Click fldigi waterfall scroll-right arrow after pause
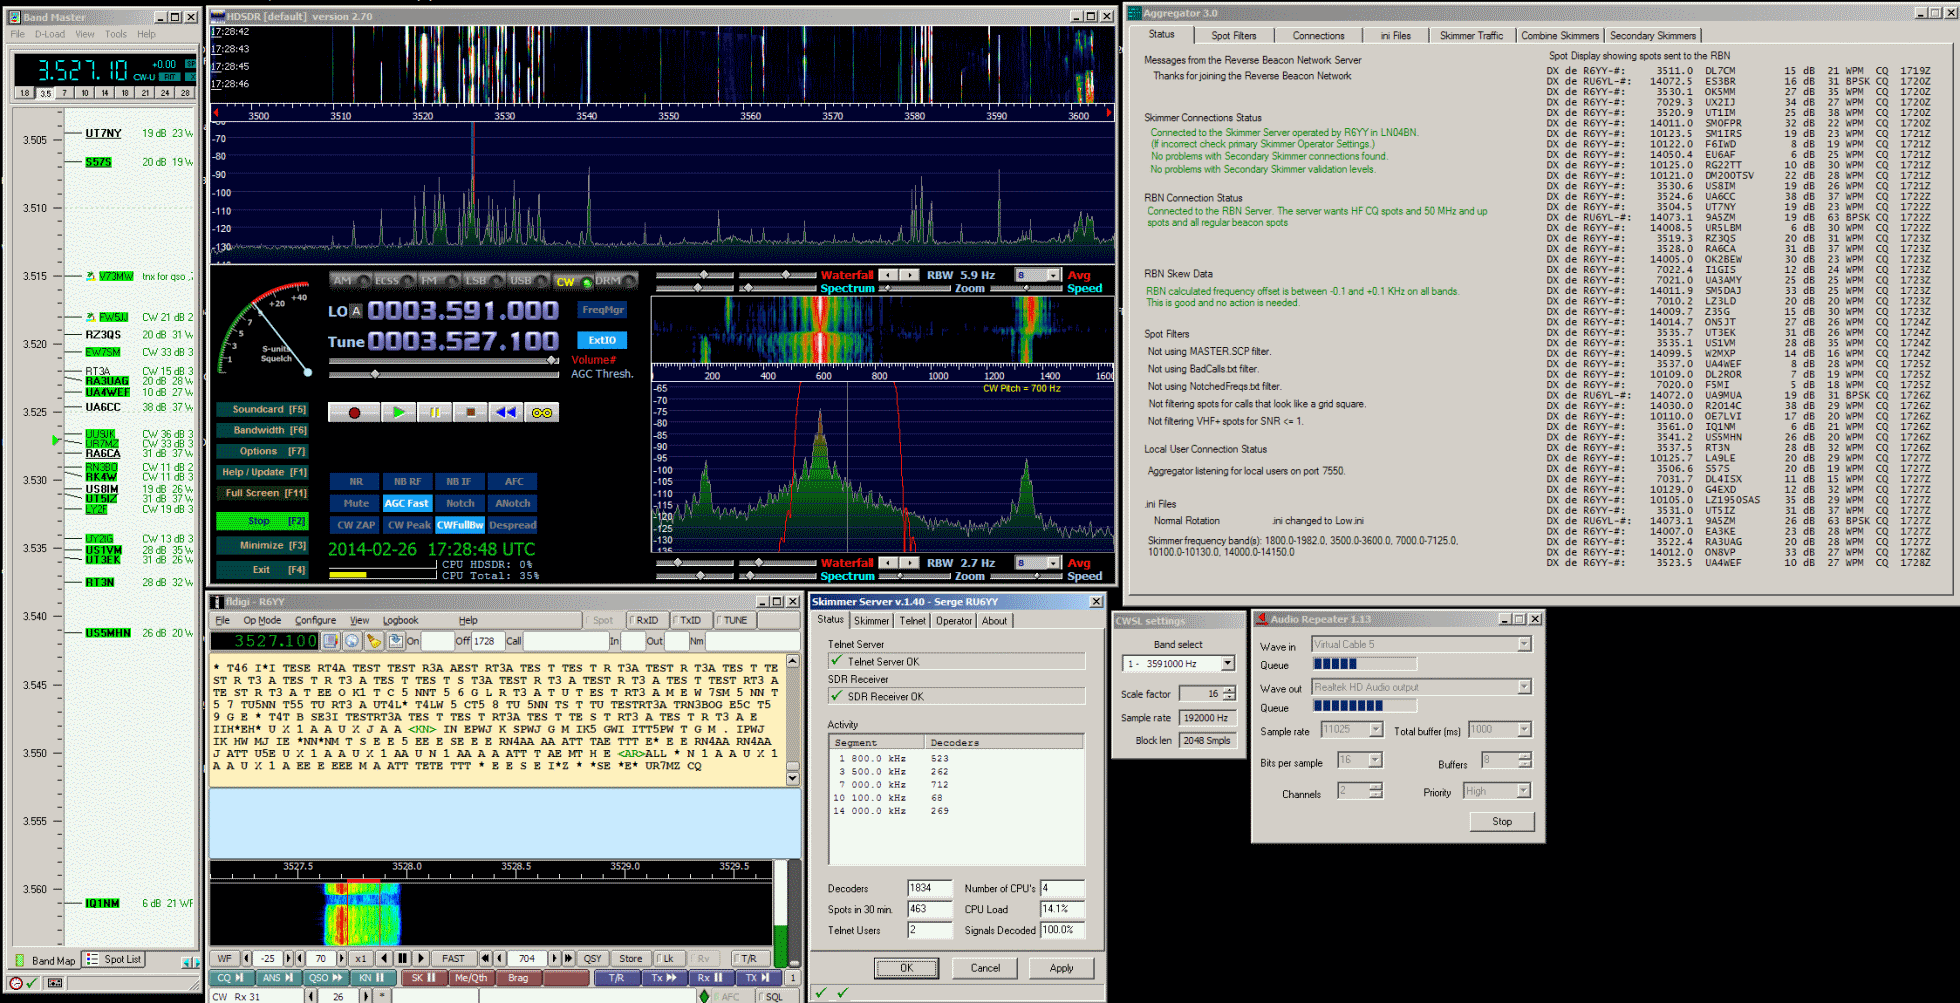The image size is (1960, 1003). (x=422, y=958)
